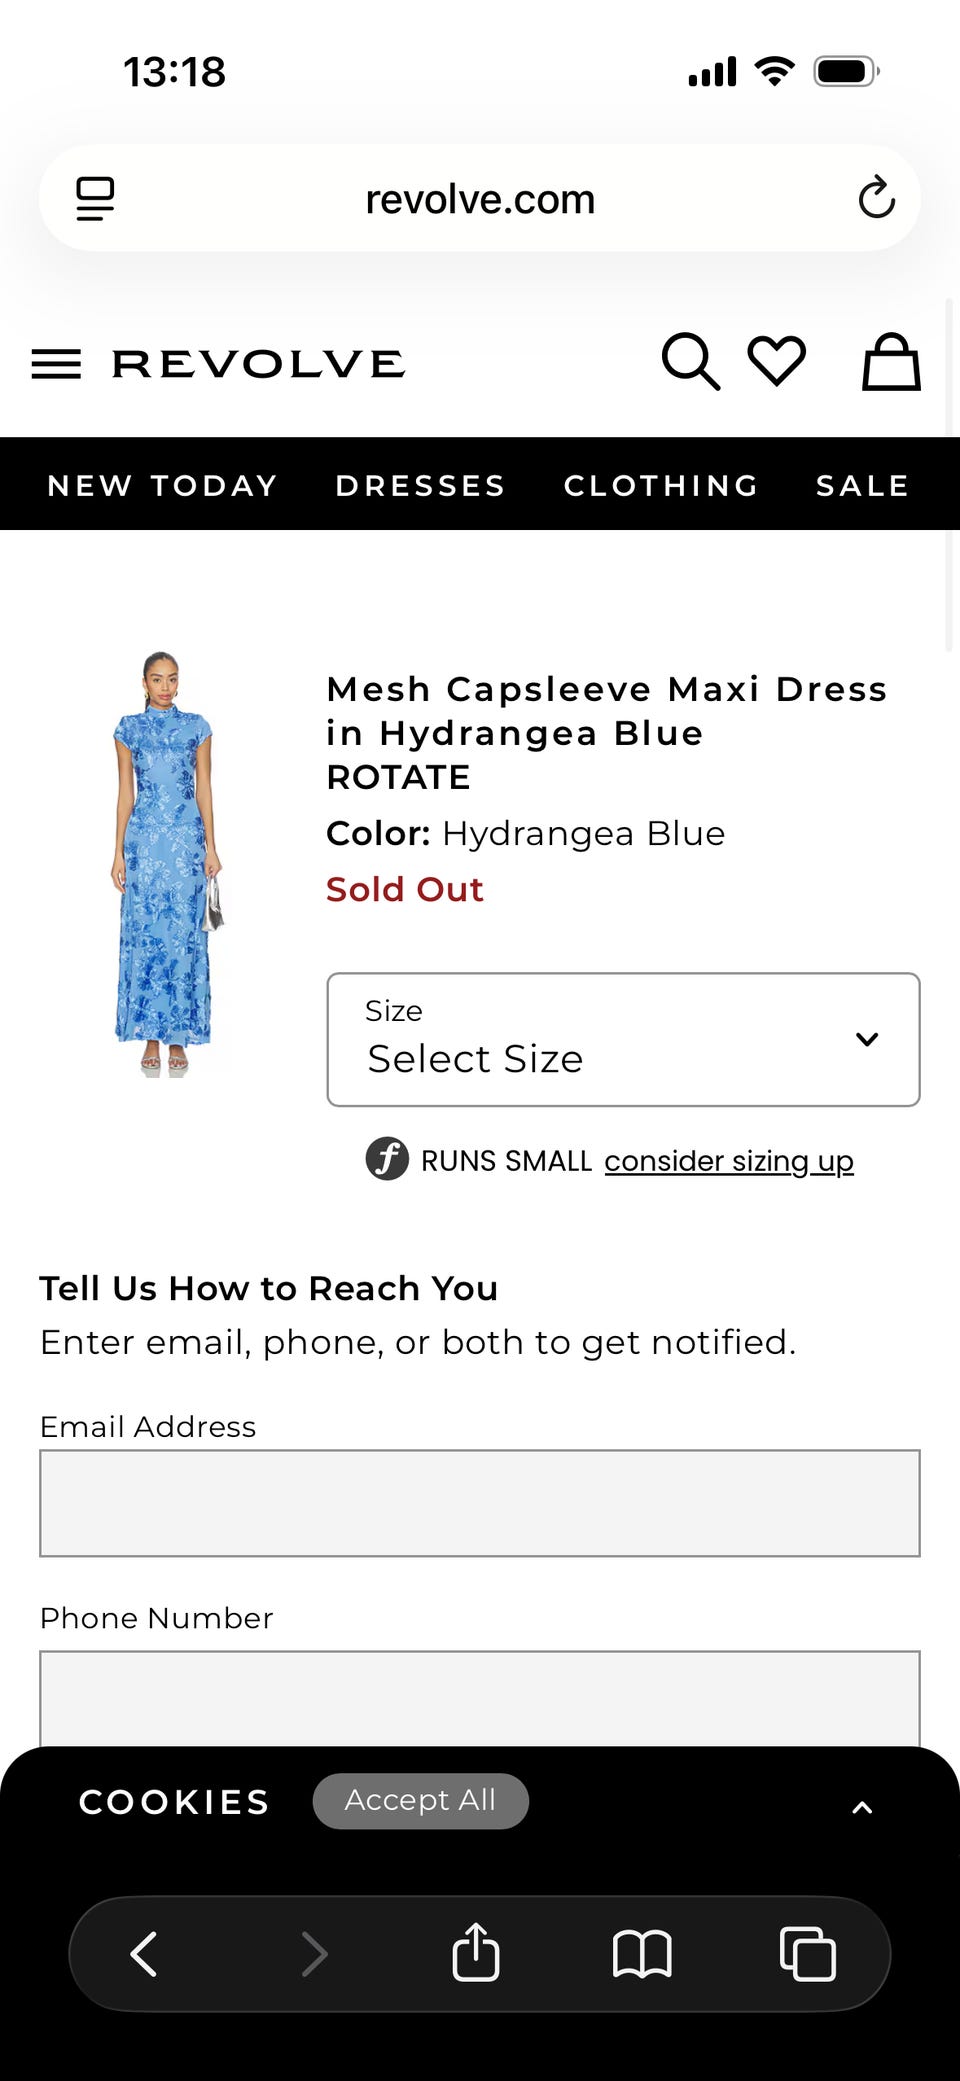
Task: Open the page settings icon in address bar
Action: pyautogui.click(x=96, y=198)
